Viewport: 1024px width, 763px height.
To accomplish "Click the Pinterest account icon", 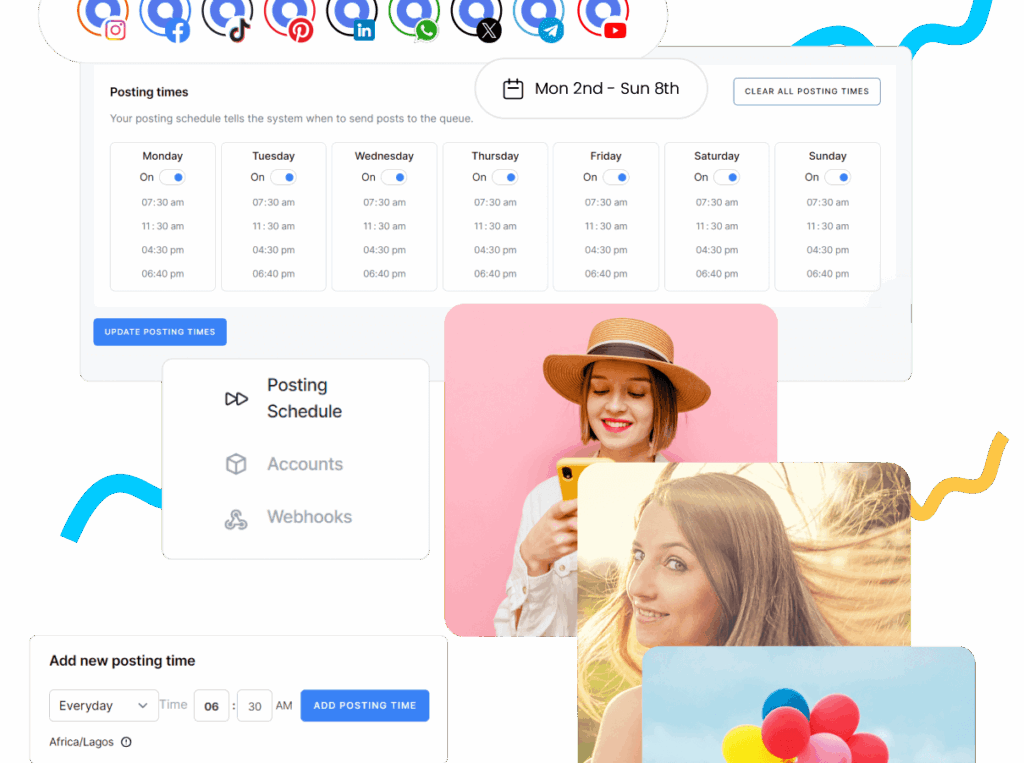I will (289, 17).
